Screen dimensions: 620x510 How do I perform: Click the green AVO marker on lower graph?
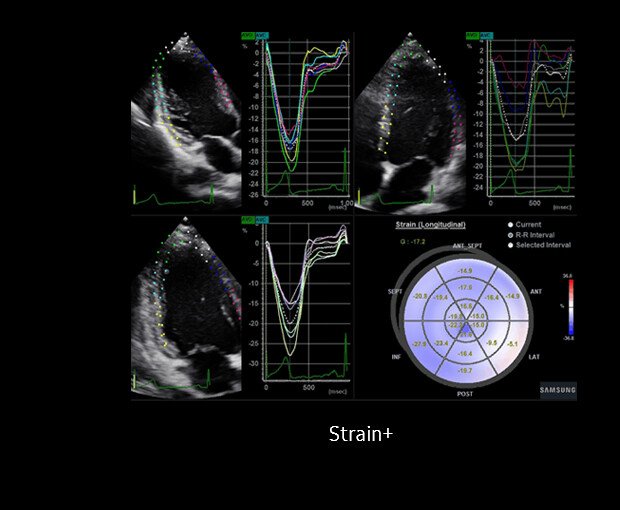click(x=248, y=220)
